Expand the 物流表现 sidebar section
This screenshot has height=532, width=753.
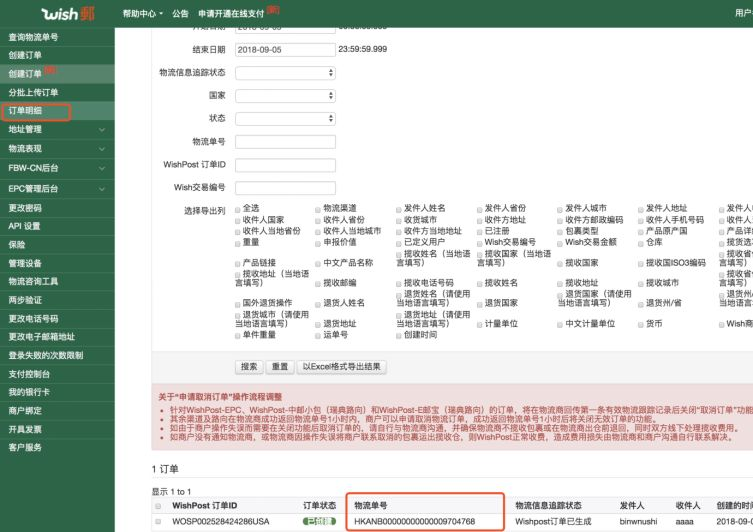[x=57, y=149]
